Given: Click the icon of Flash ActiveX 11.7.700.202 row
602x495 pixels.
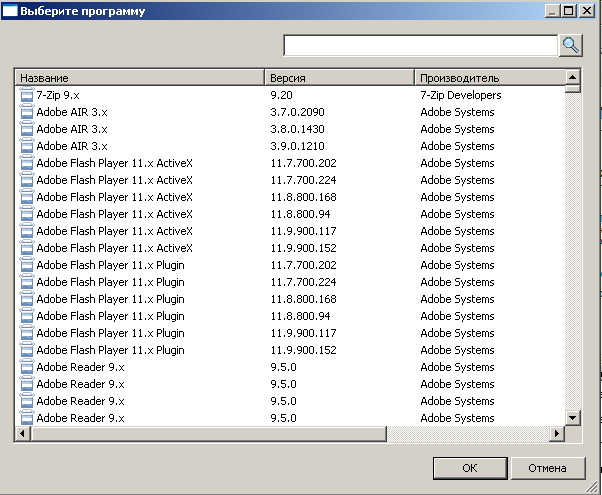Looking at the screenshot, I should coord(26,163).
